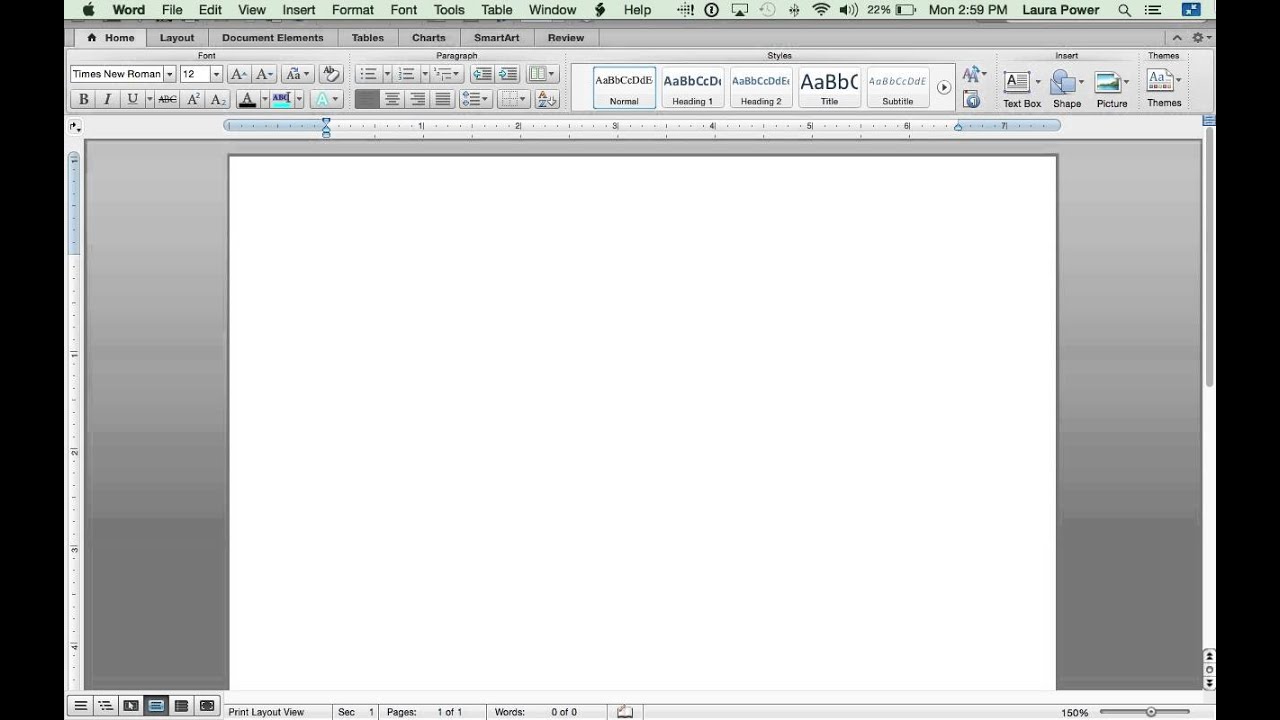Screen dimensions: 1280x720
Task: Open the Insert menu
Action: (x=298, y=10)
